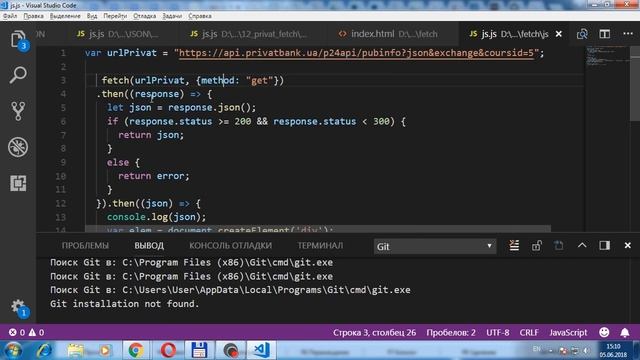Open Chrome from the taskbar

136,350
